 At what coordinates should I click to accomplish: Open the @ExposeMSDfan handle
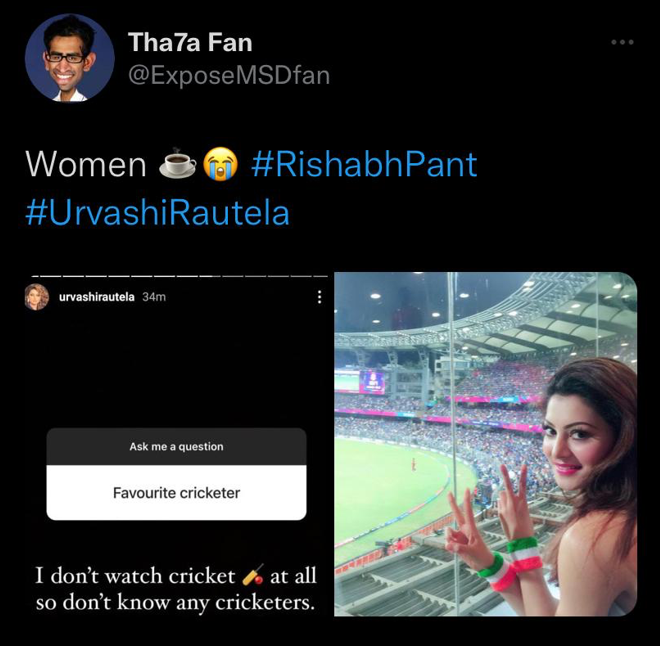click(229, 75)
